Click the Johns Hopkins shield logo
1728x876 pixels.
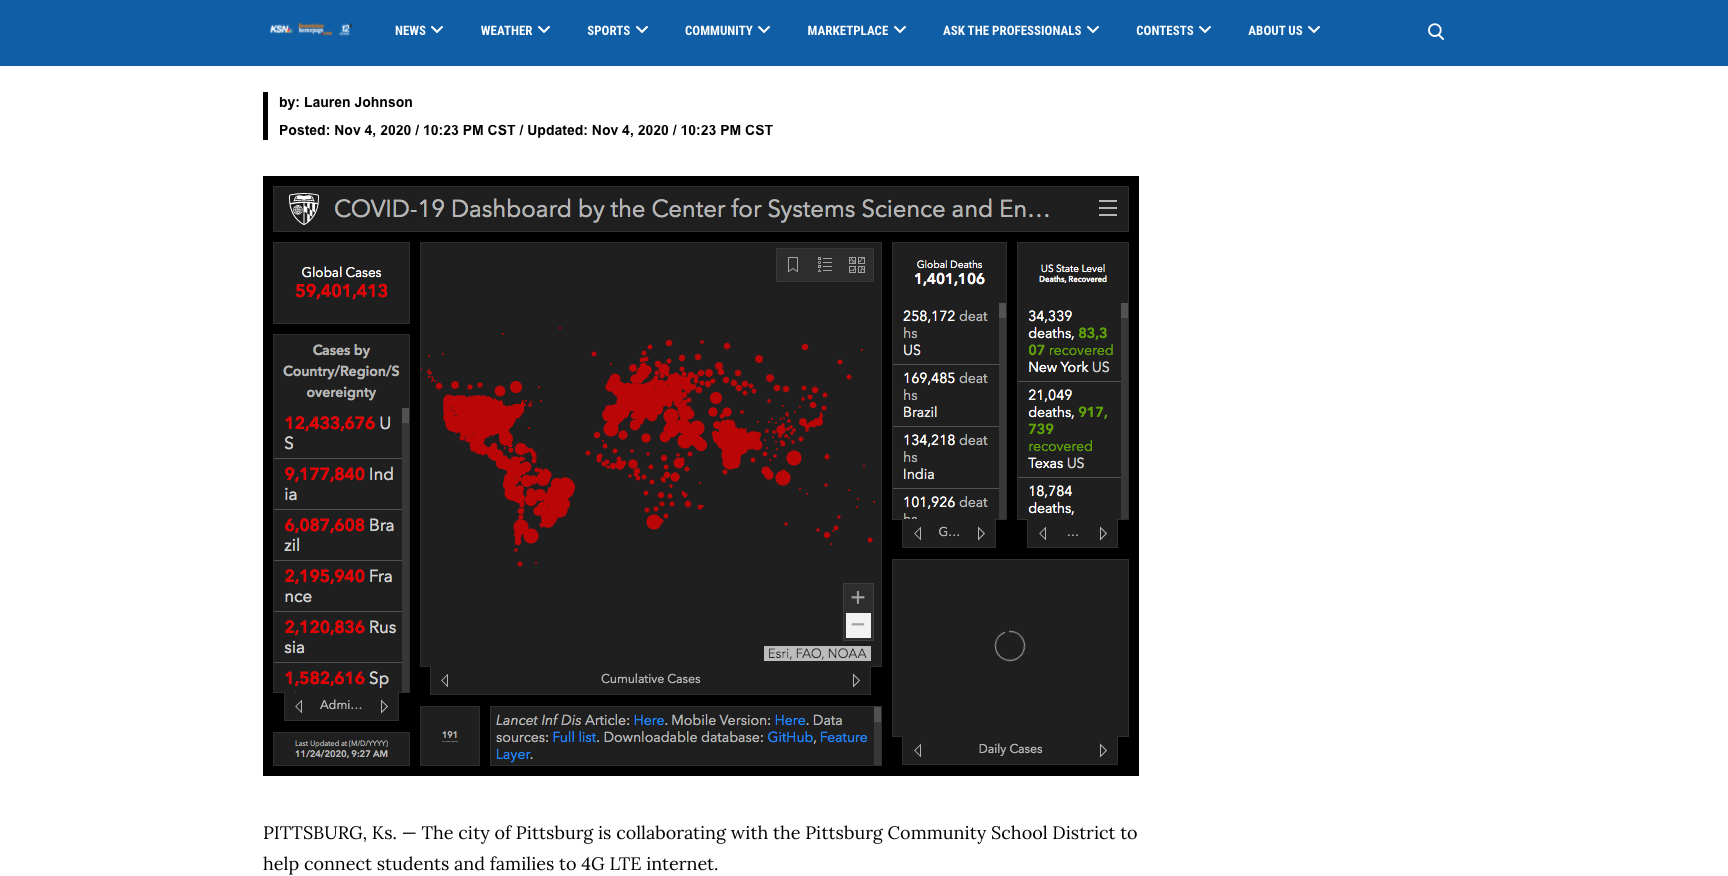tap(304, 208)
